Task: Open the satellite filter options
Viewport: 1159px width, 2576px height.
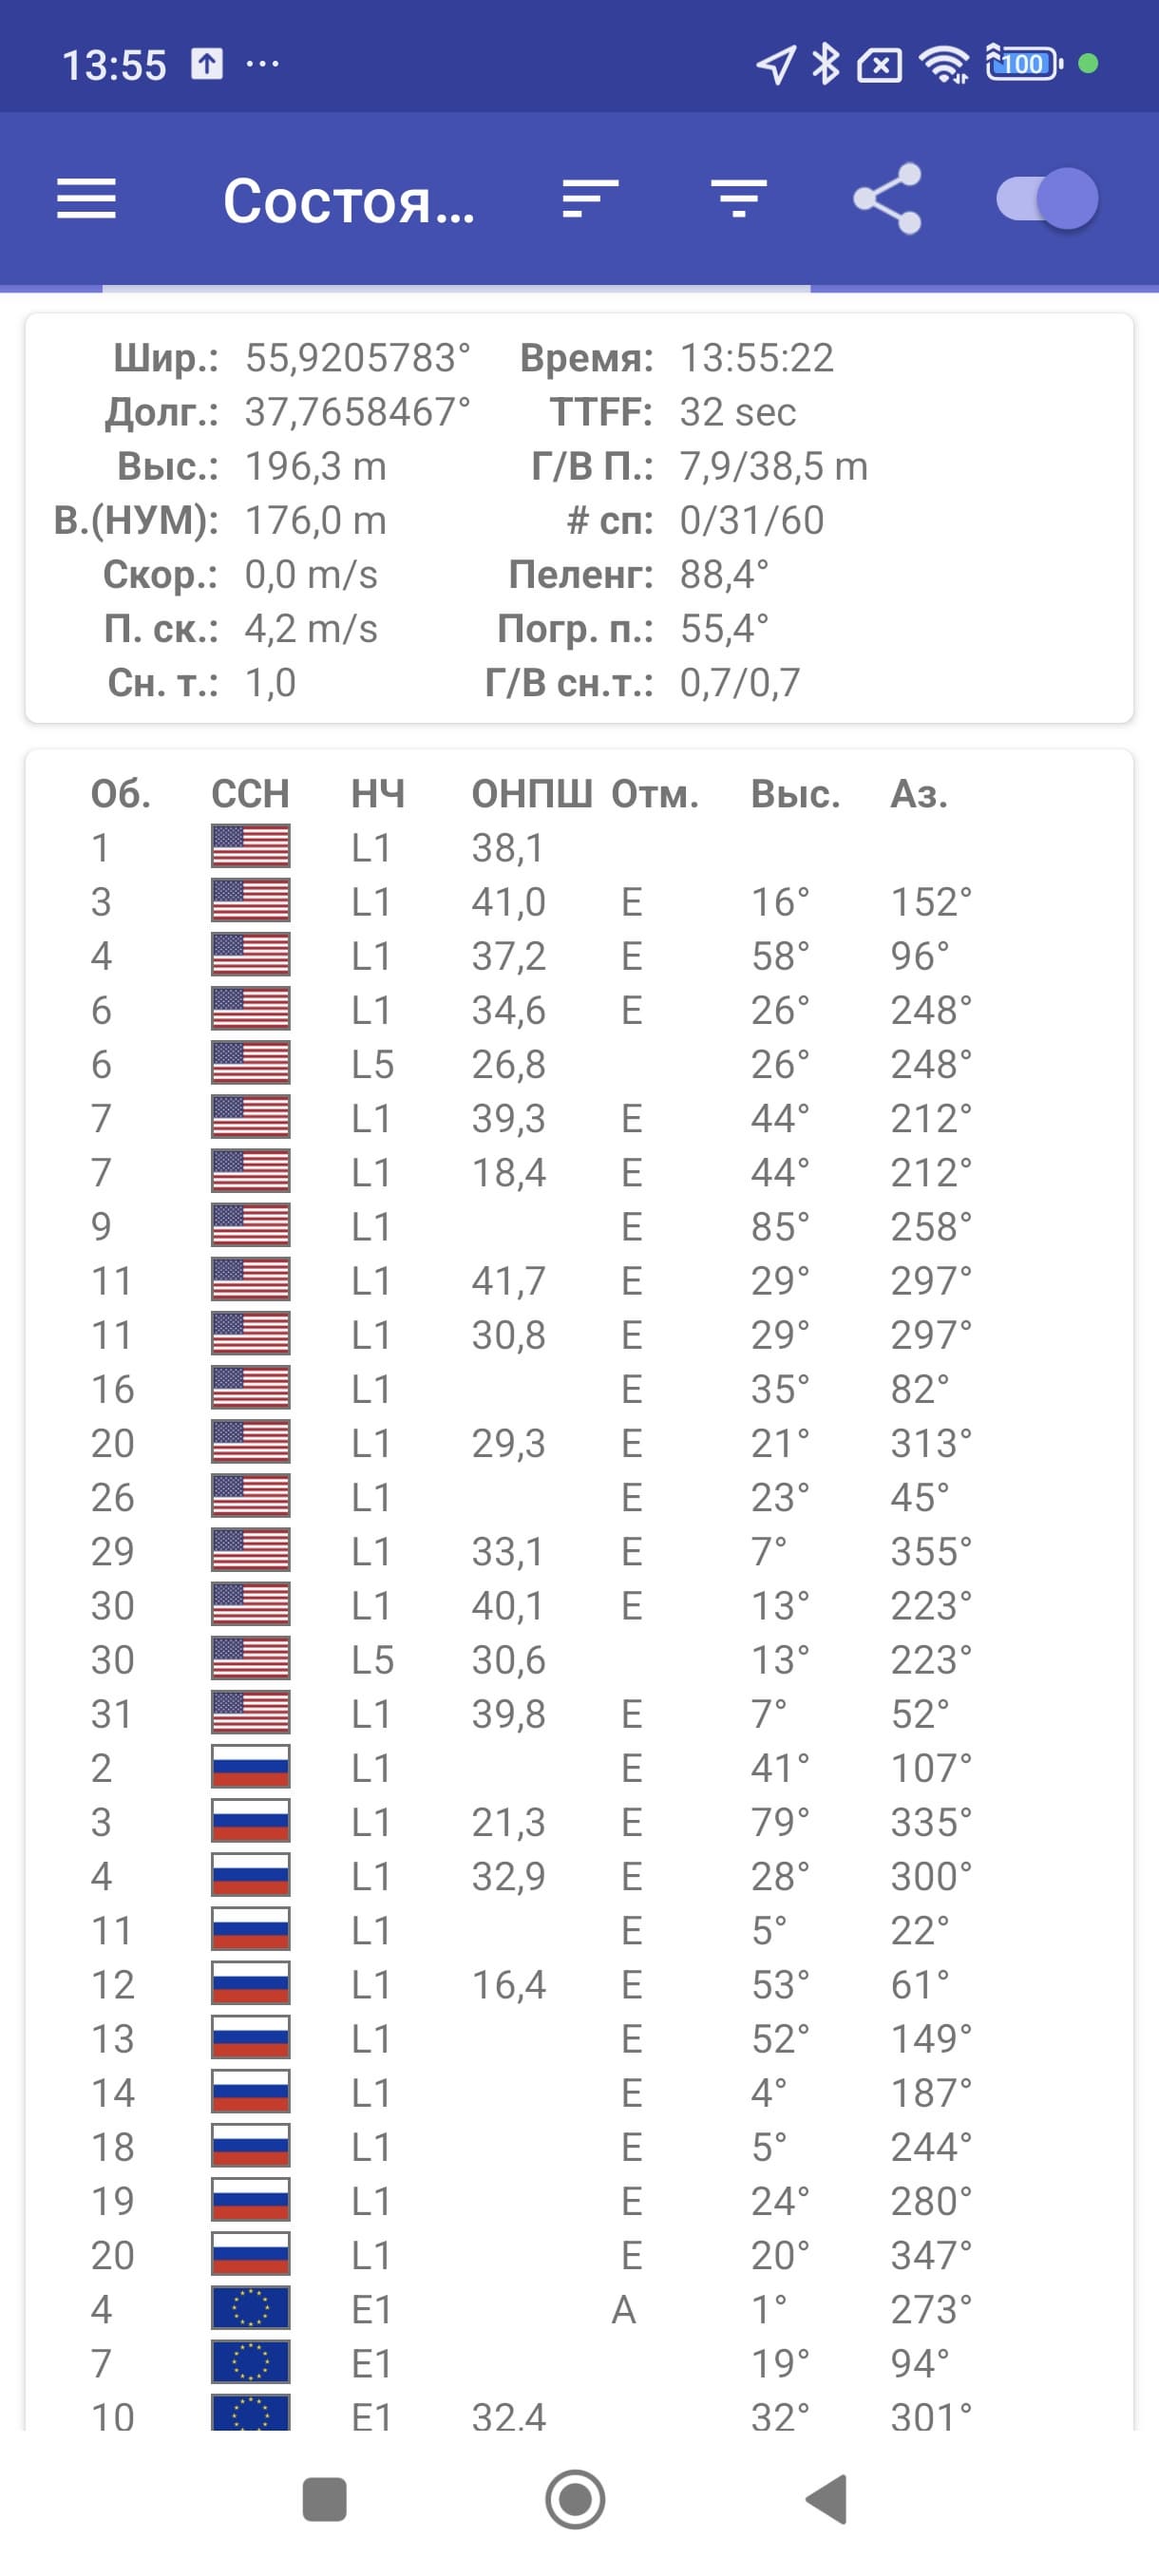Action: pyautogui.click(x=738, y=199)
